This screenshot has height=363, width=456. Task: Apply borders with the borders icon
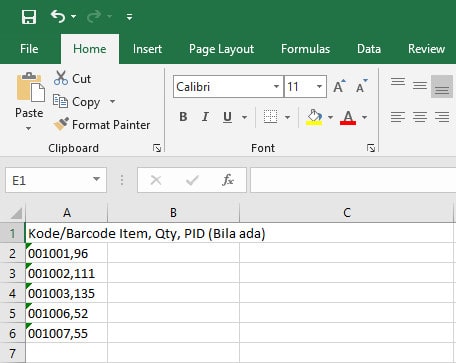pos(270,117)
